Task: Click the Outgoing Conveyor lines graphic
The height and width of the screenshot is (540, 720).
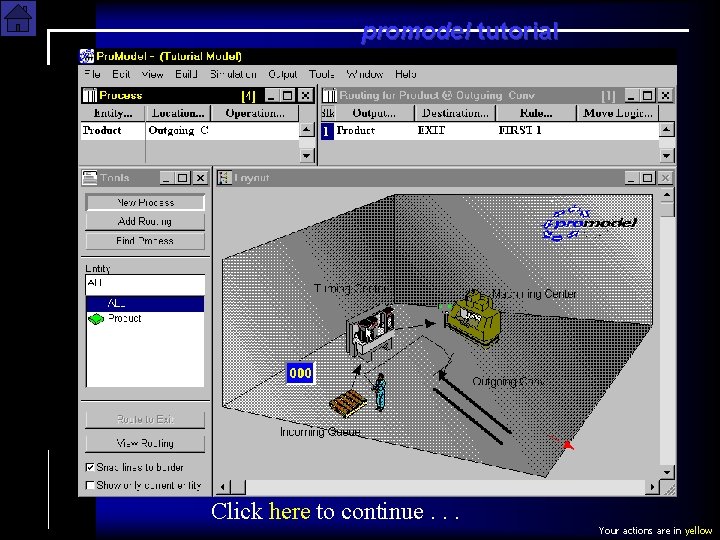Action: pos(472,408)
